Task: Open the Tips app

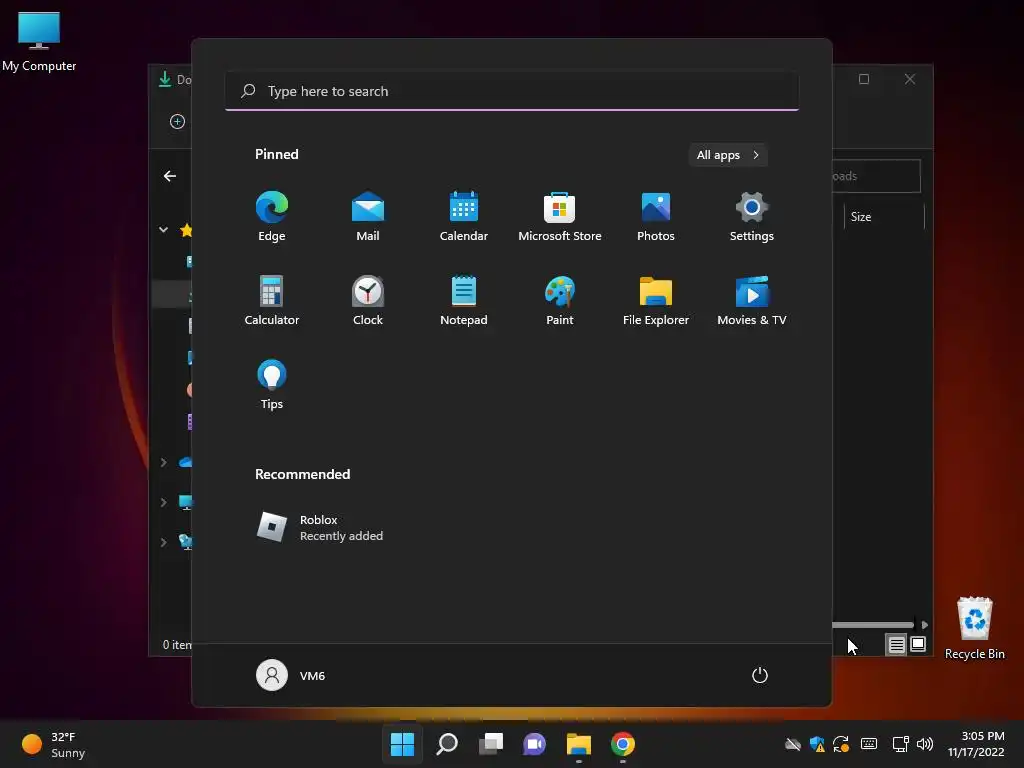Action: coord(272,385)
